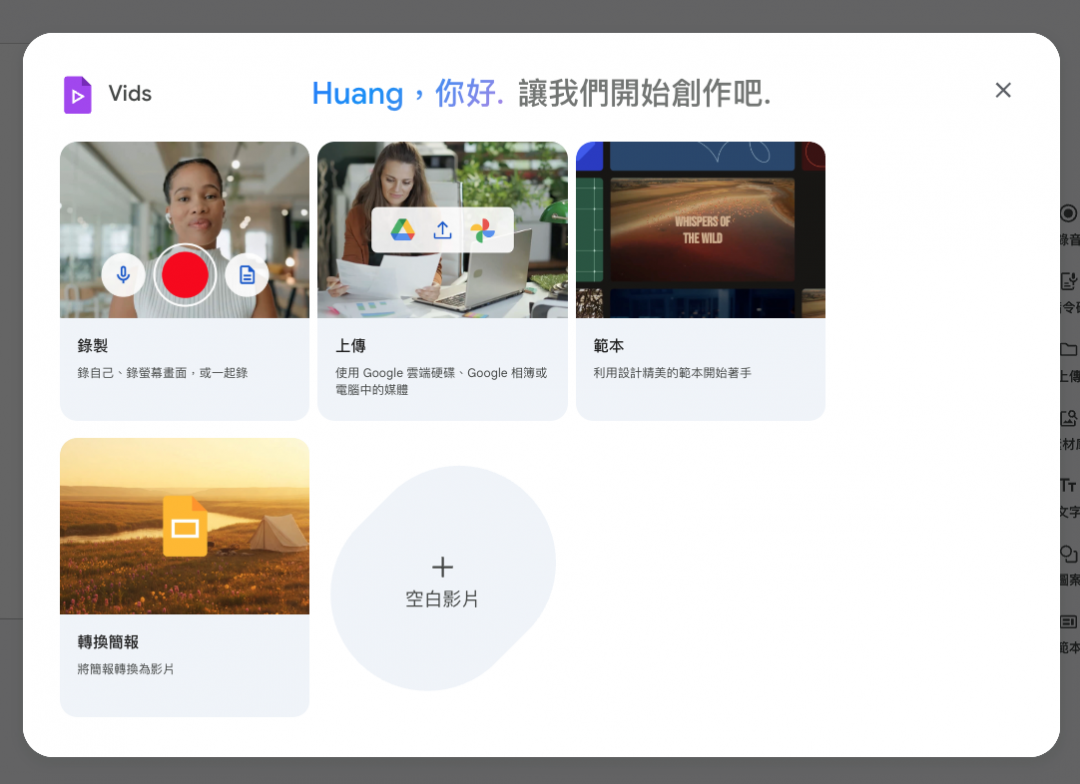This screenshot has width=1080, height=784.
Task: Click the script document icon on record card
Action: pyautogui.click(x=247, y=275)
